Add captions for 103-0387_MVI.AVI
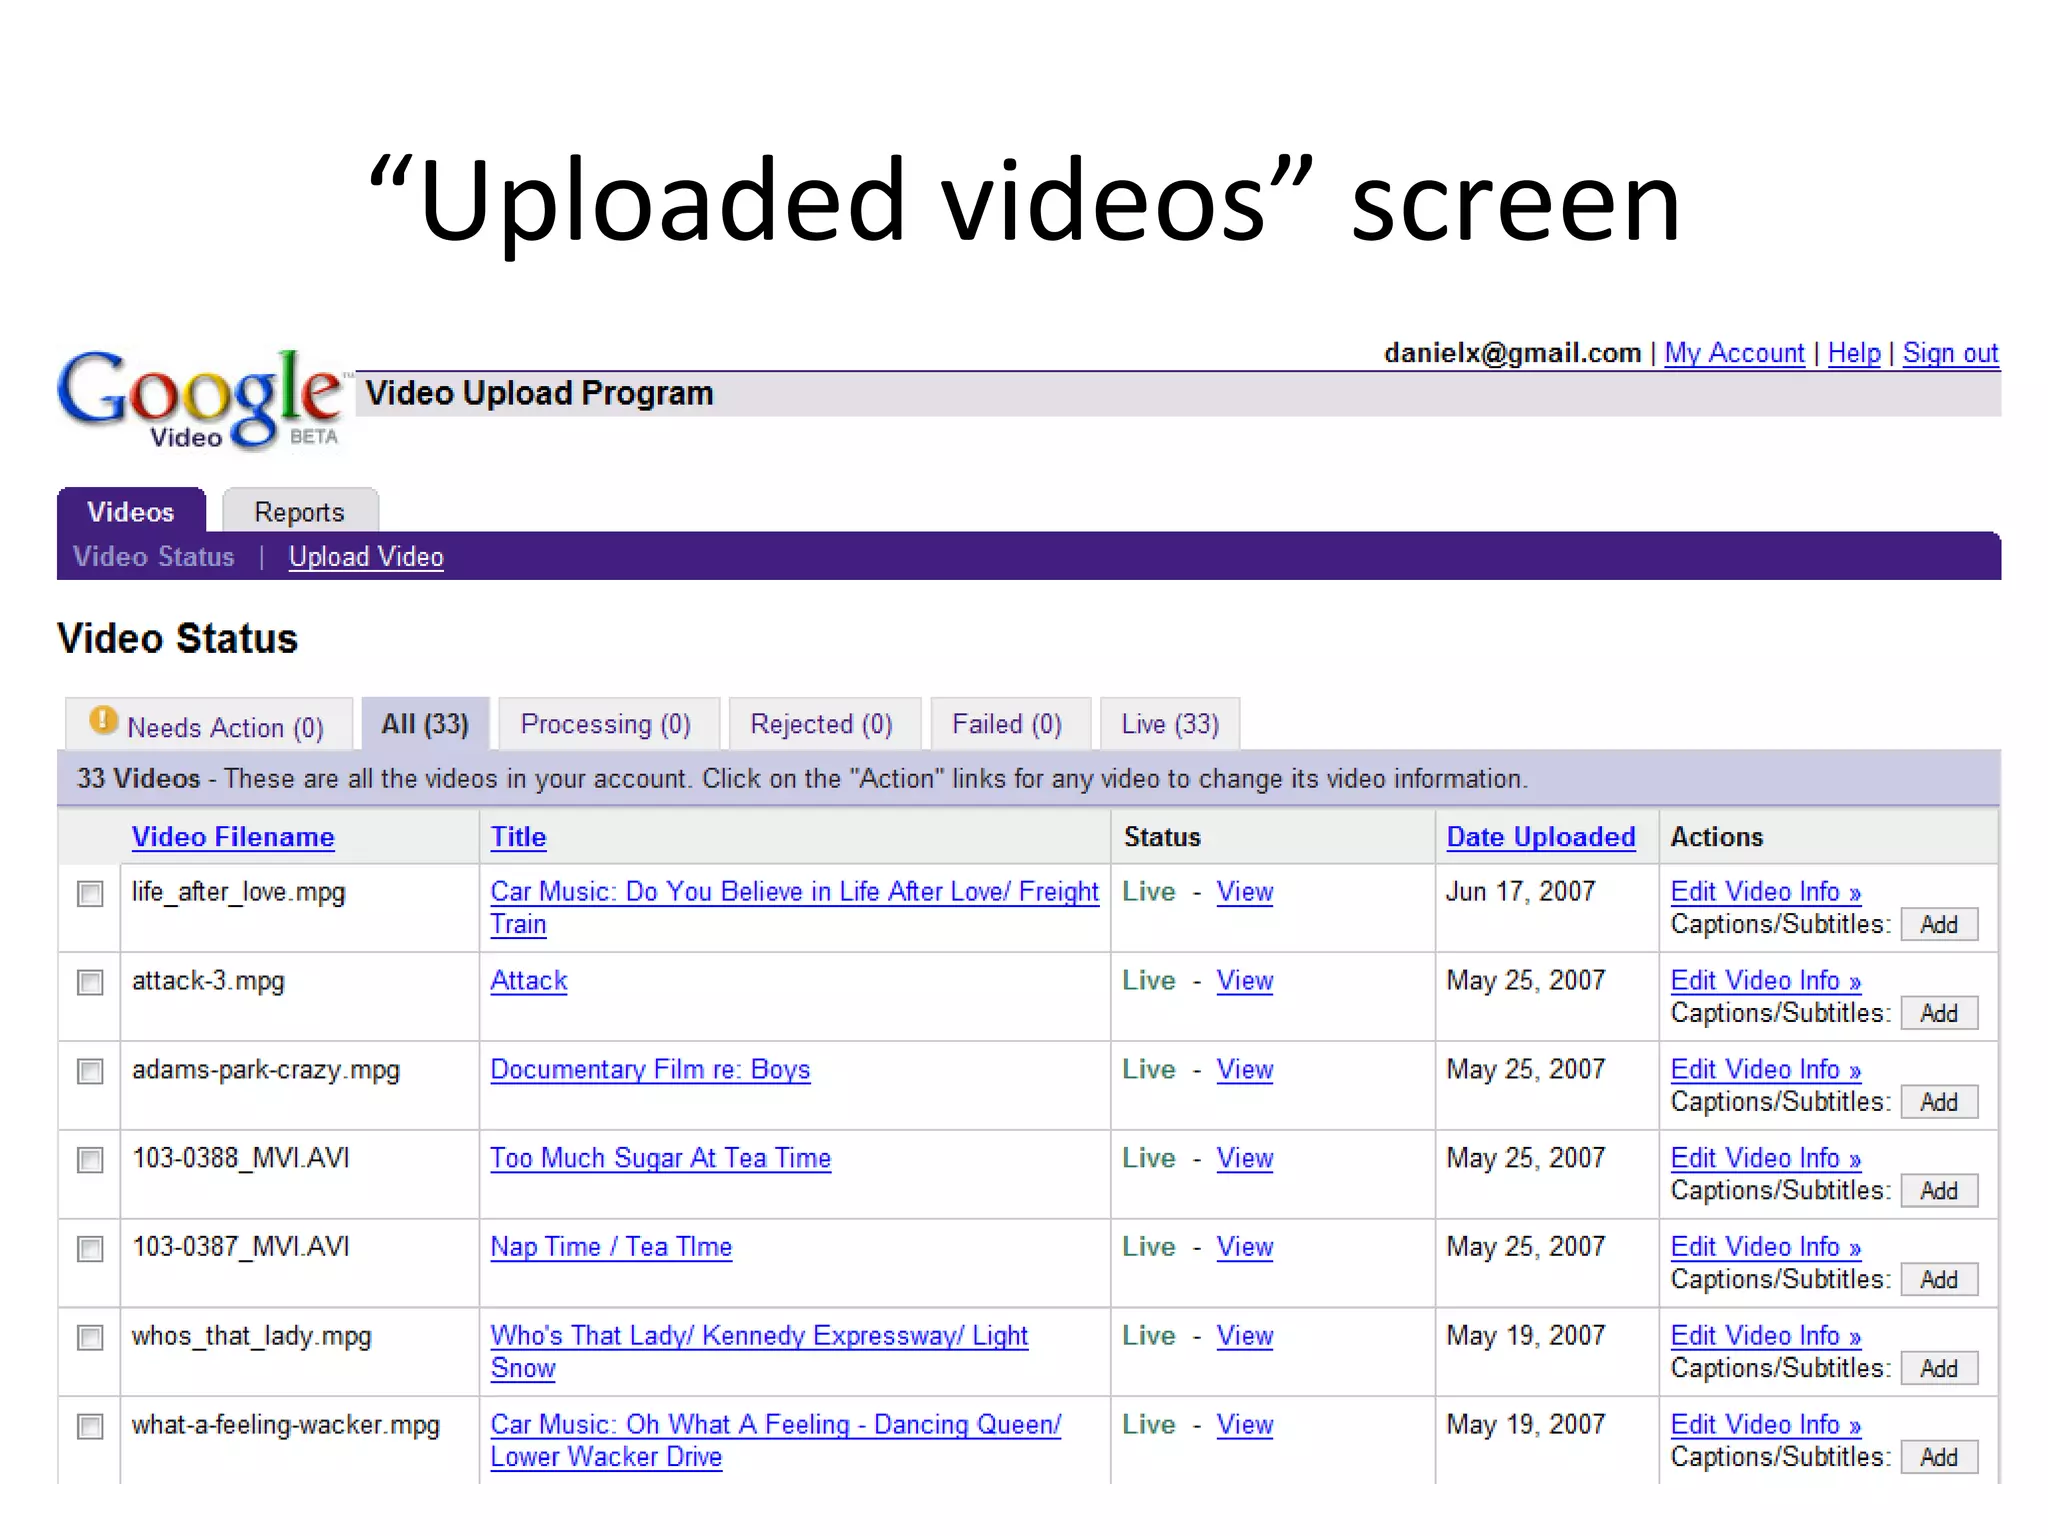 click(1939, 1280)
